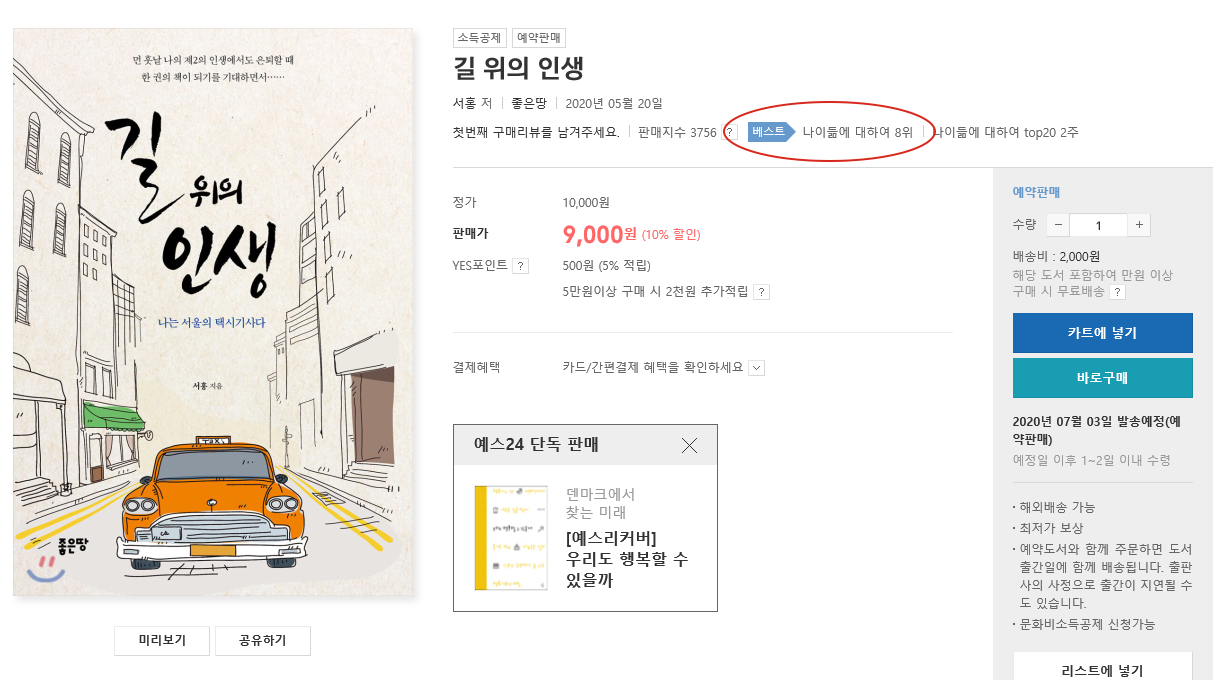The height and width of the screenshot is (680, 1231).
Task: Open the 나이듦에 대하여 8위 ranking link
Action: (858, 132)
